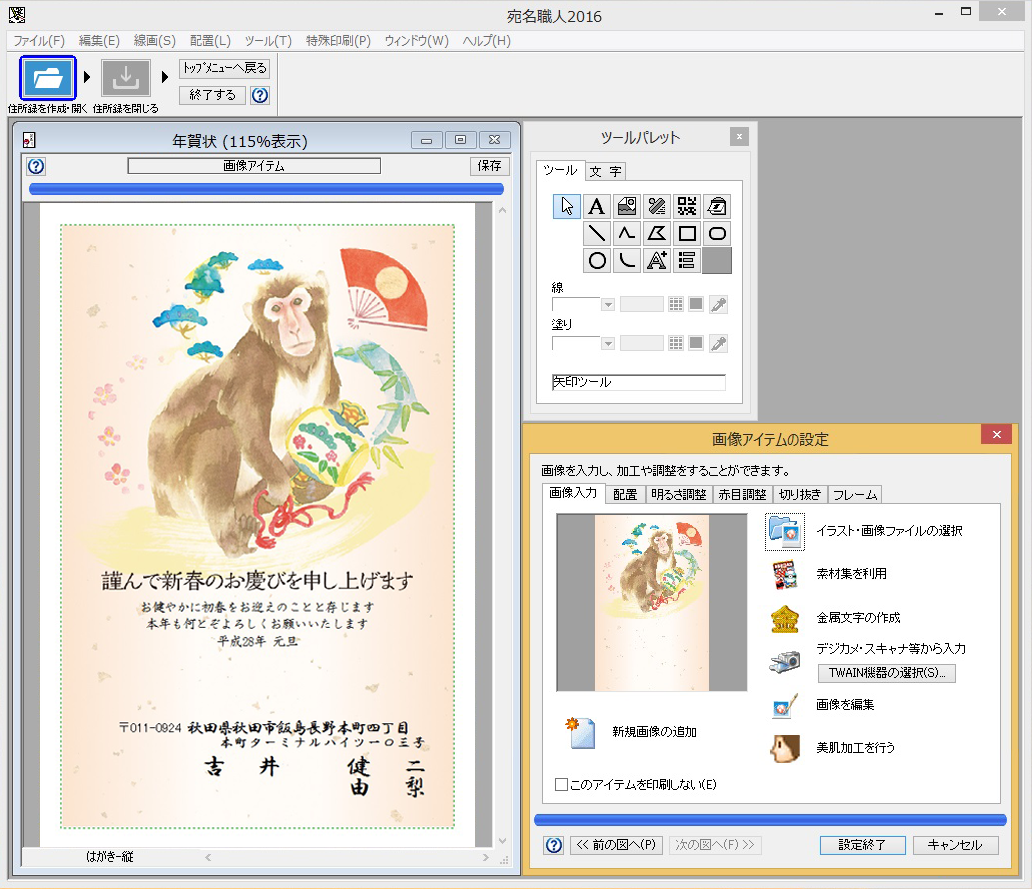Open the ファイル(F) menu

pos(39,41)
